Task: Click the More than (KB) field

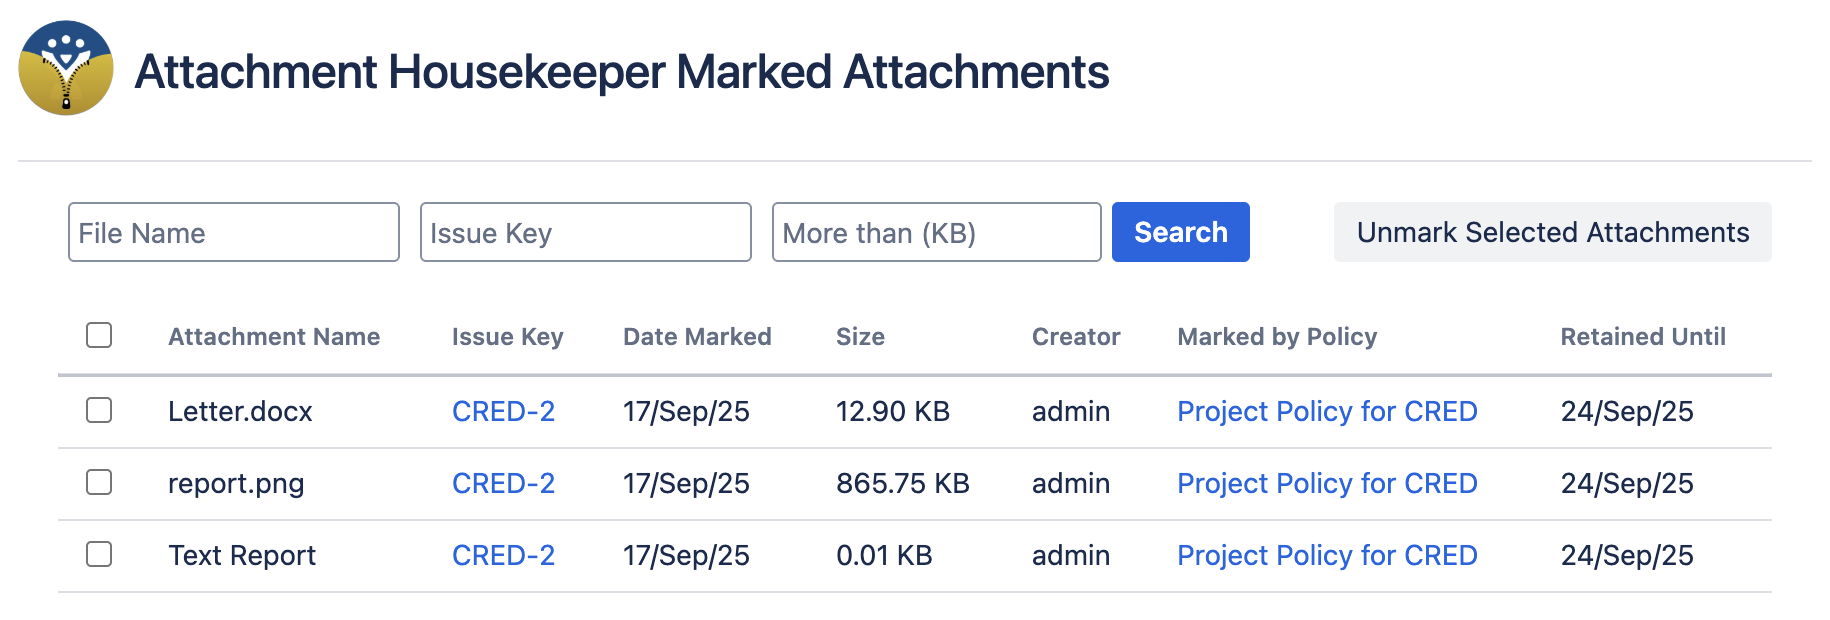Action: (x=937, y=232)
